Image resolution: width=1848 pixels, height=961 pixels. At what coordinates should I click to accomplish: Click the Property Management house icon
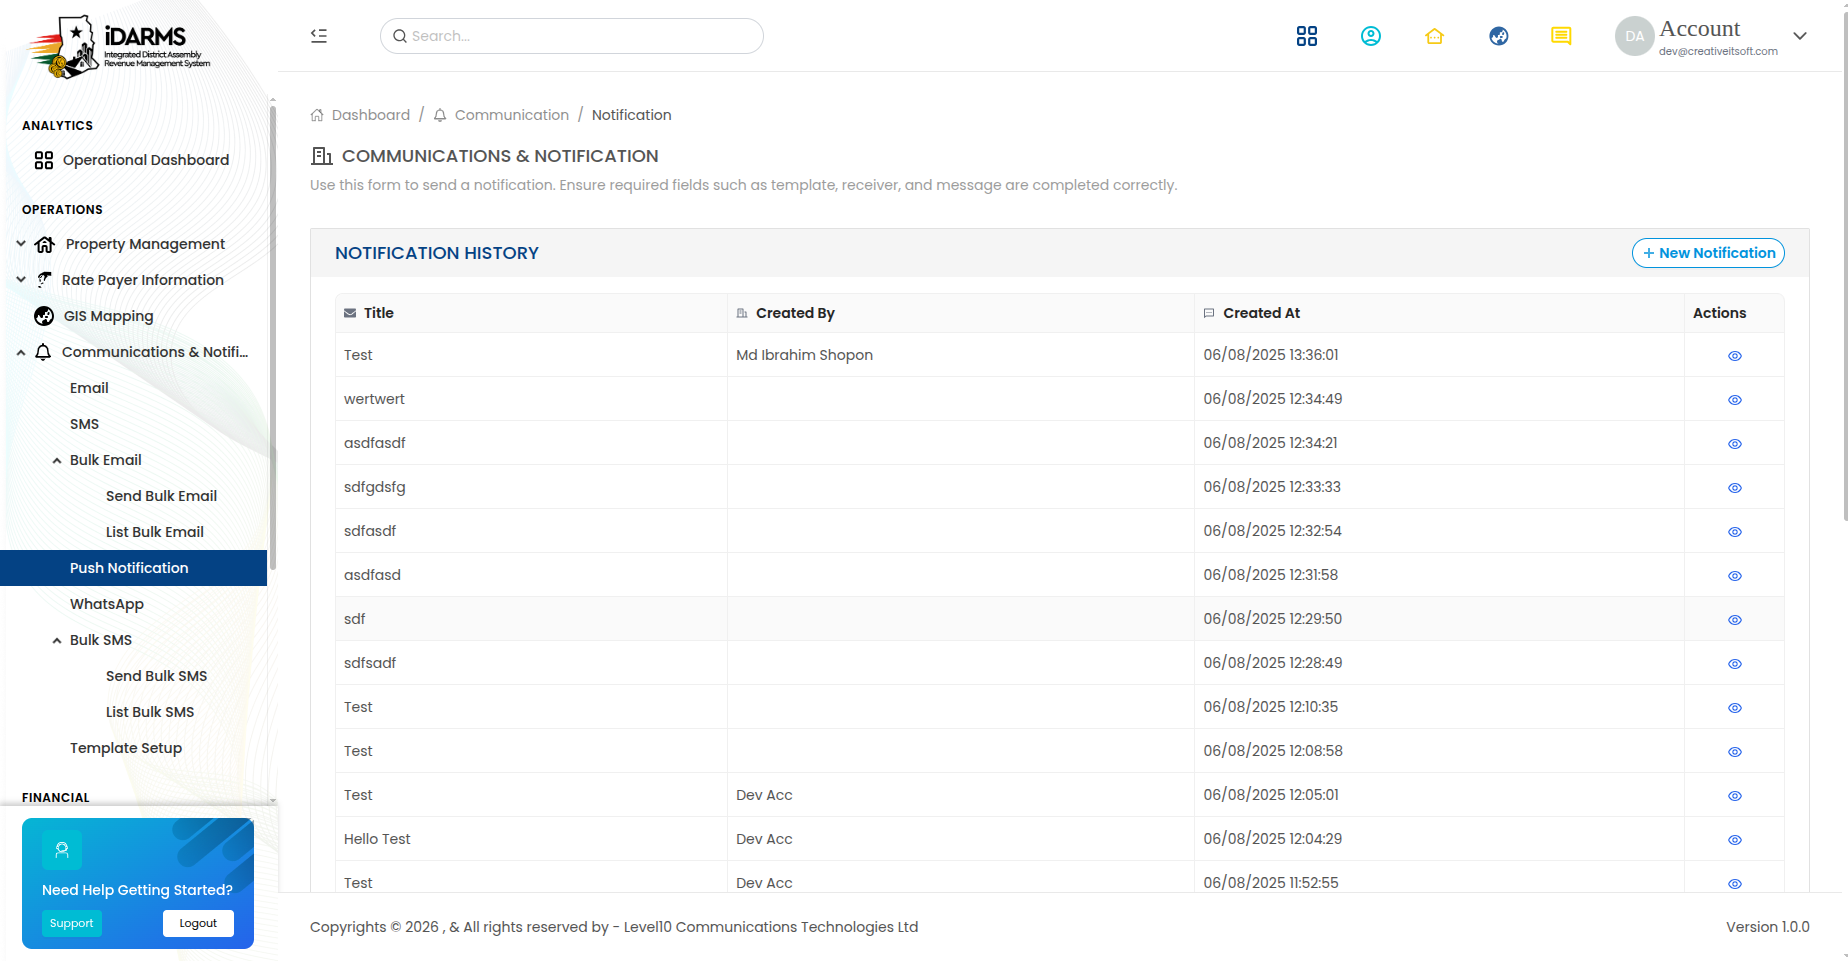45,244
